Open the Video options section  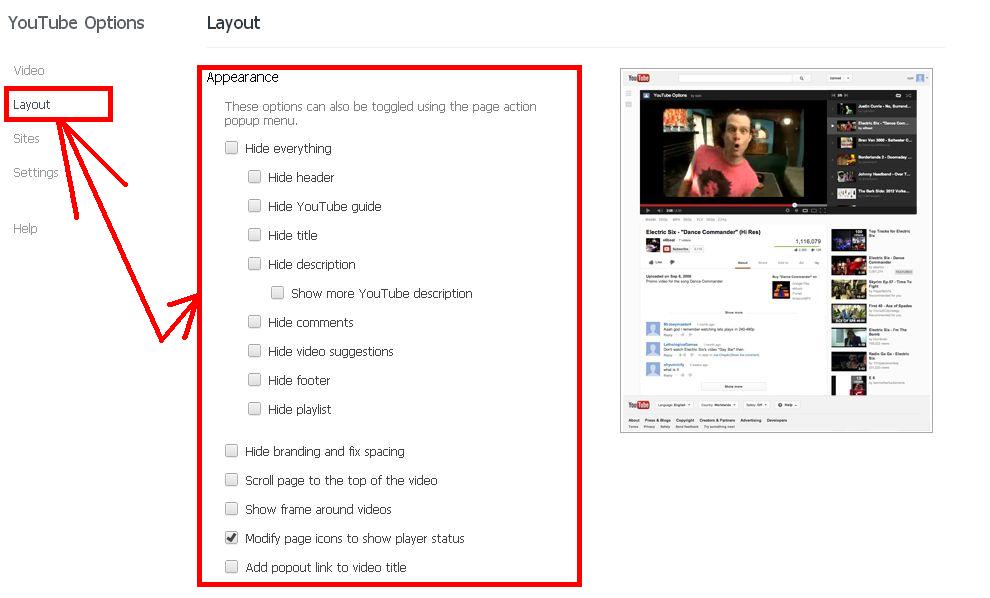(29, 71)
